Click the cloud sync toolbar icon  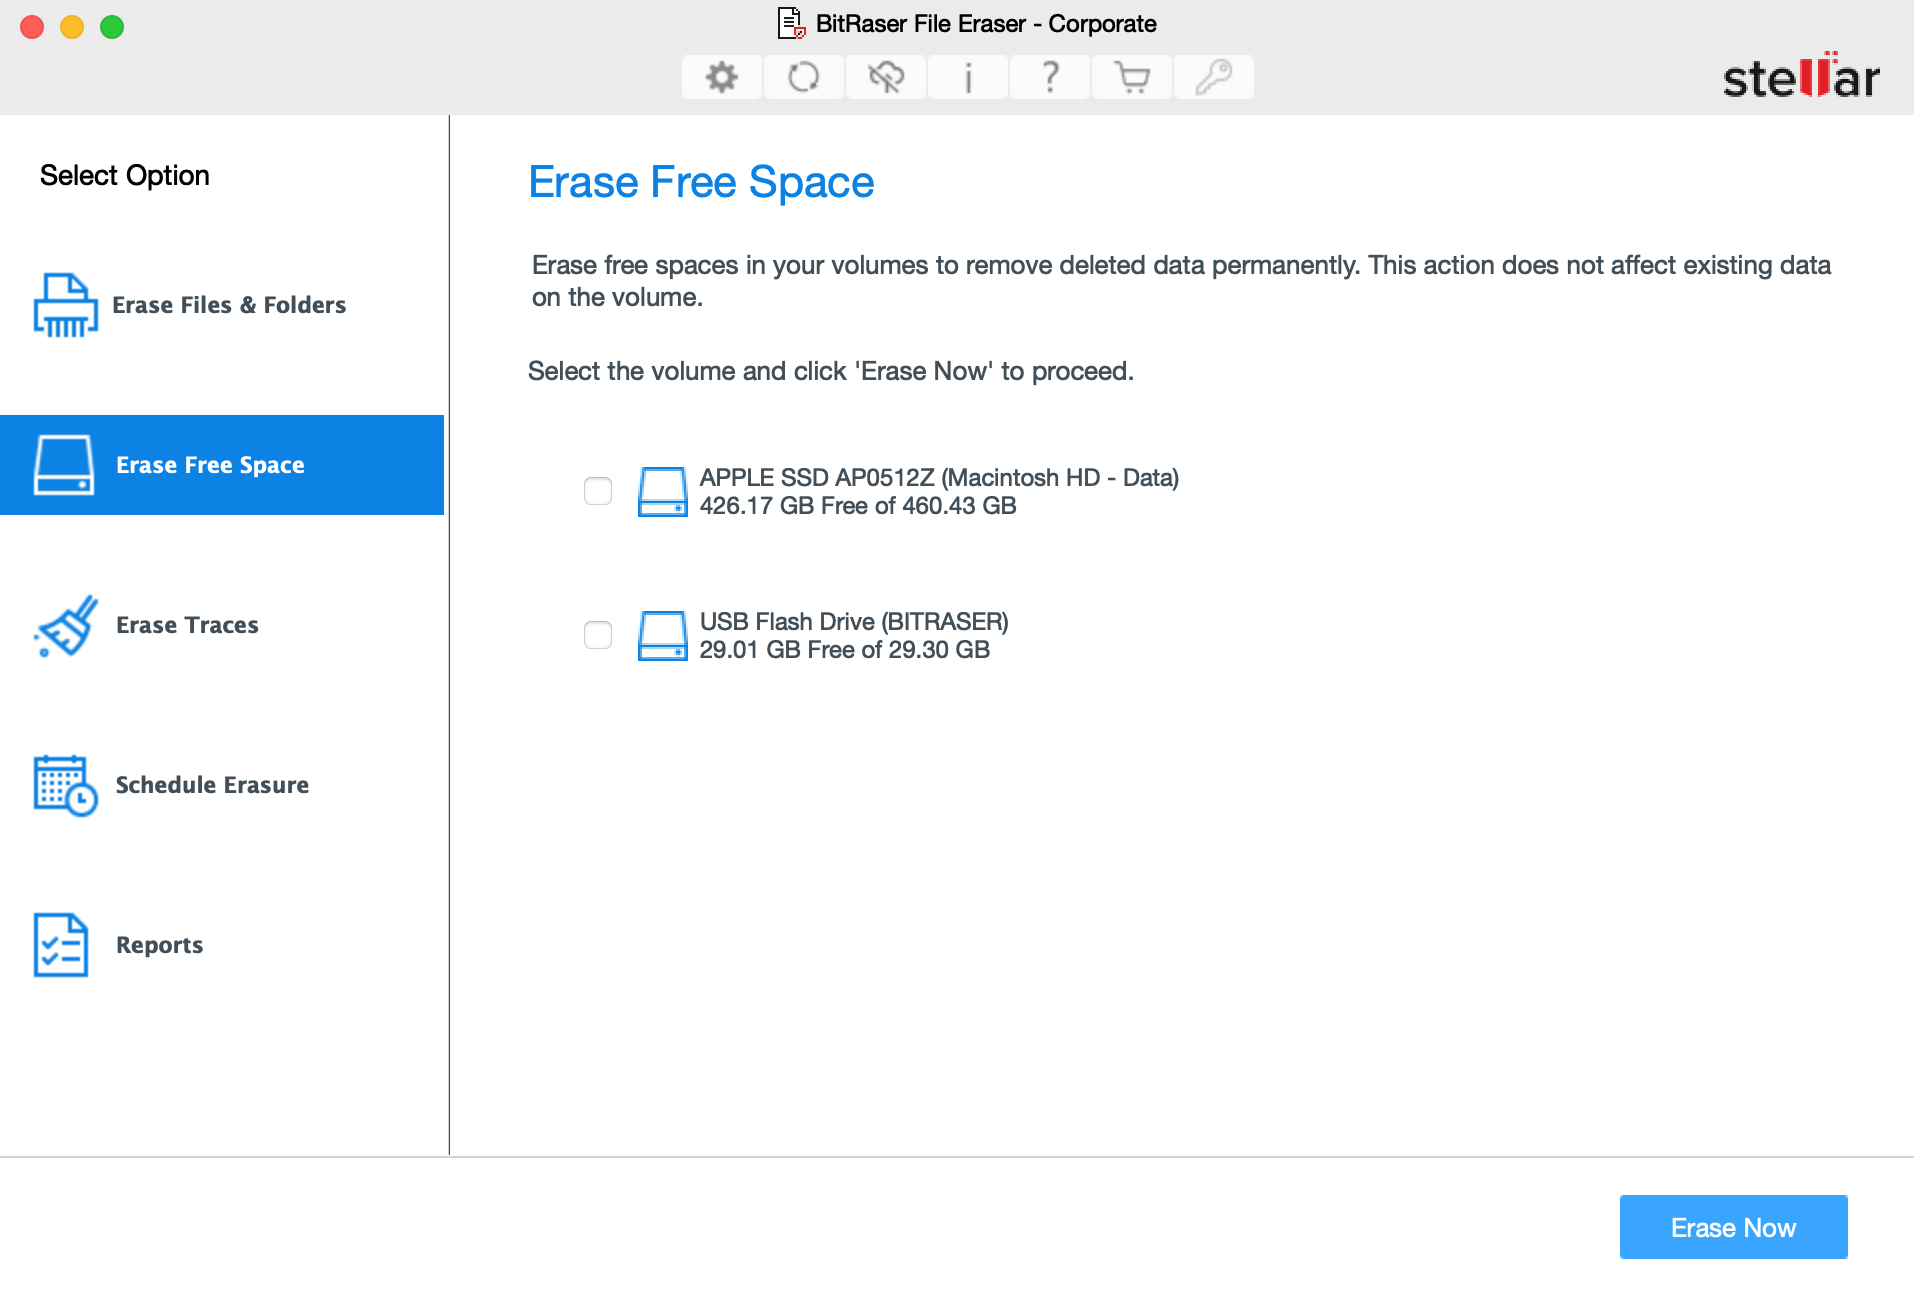(x=885, y=77)
